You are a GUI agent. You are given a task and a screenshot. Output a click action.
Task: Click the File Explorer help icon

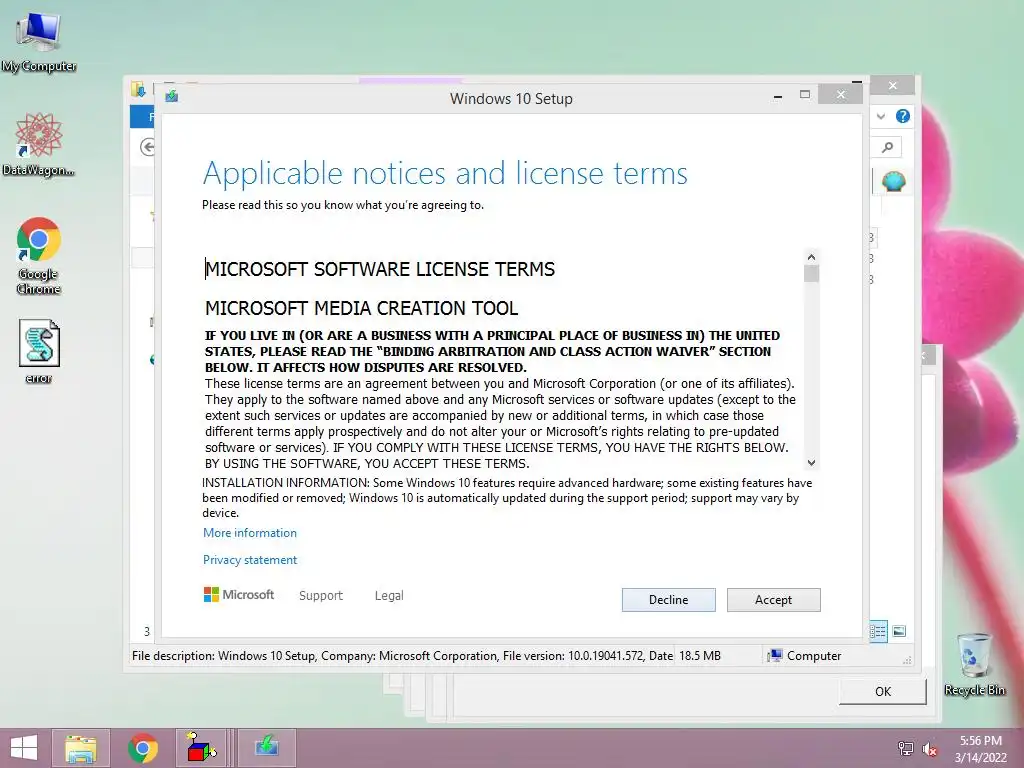903,116
